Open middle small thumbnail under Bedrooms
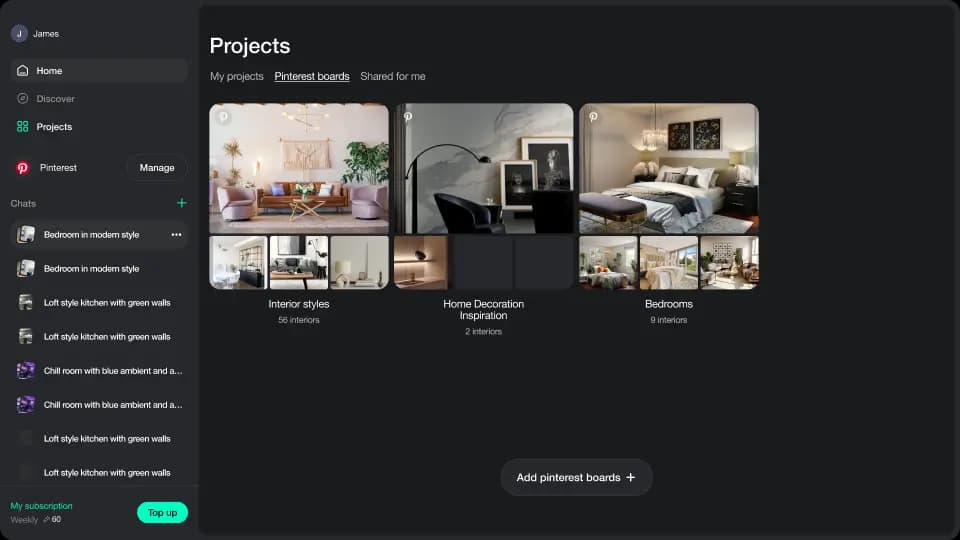This screenshot has width=960, height=540. coord(669,263)
